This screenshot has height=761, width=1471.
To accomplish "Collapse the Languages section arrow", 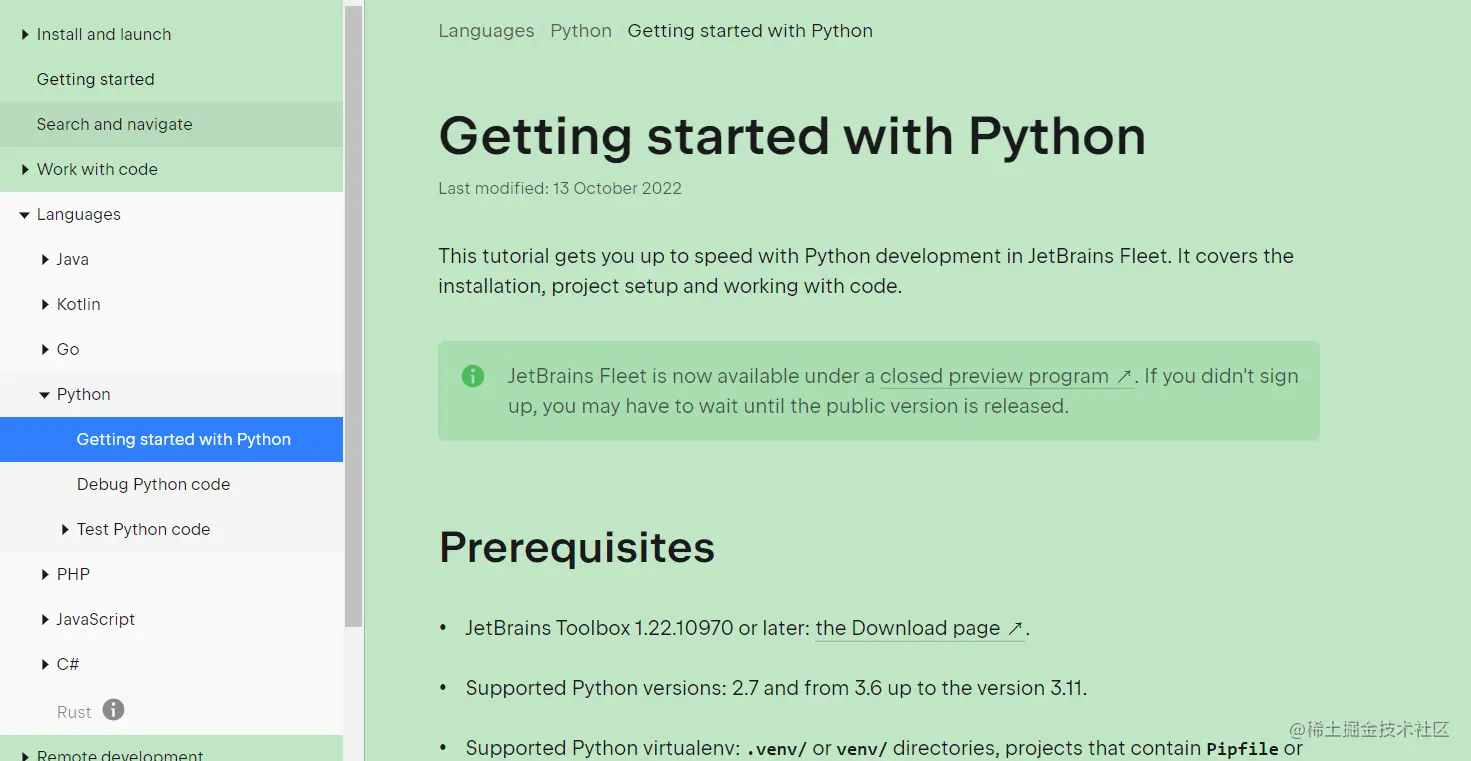I will point(25,215).
